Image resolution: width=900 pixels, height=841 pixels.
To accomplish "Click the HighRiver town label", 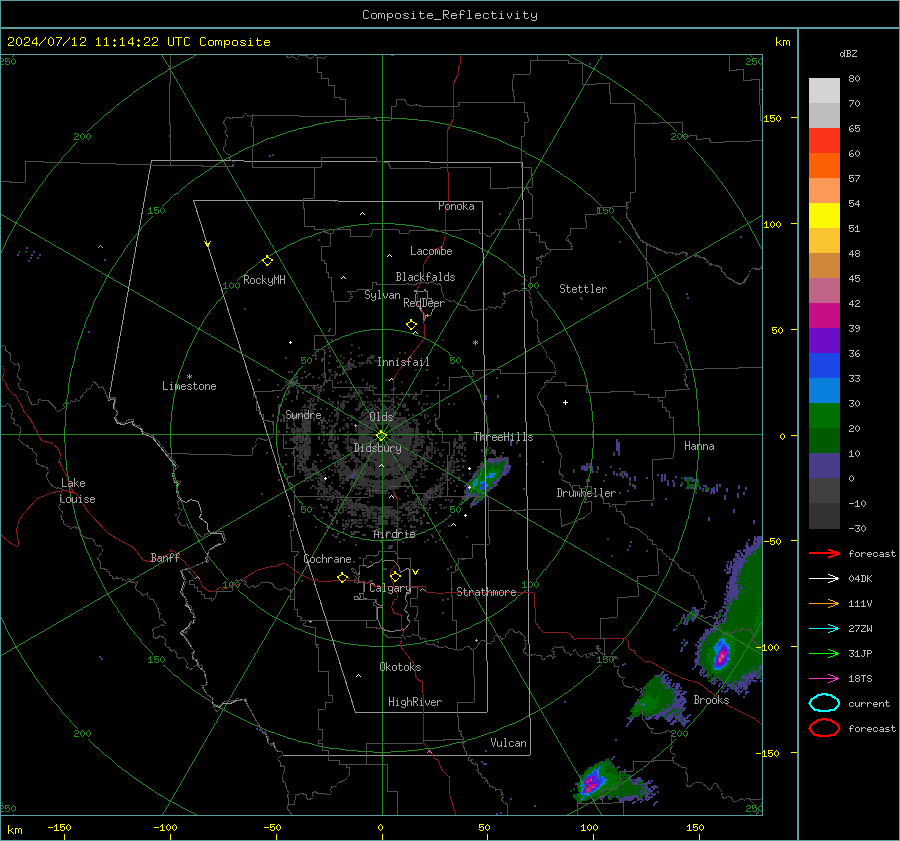I will pos(415,702).
